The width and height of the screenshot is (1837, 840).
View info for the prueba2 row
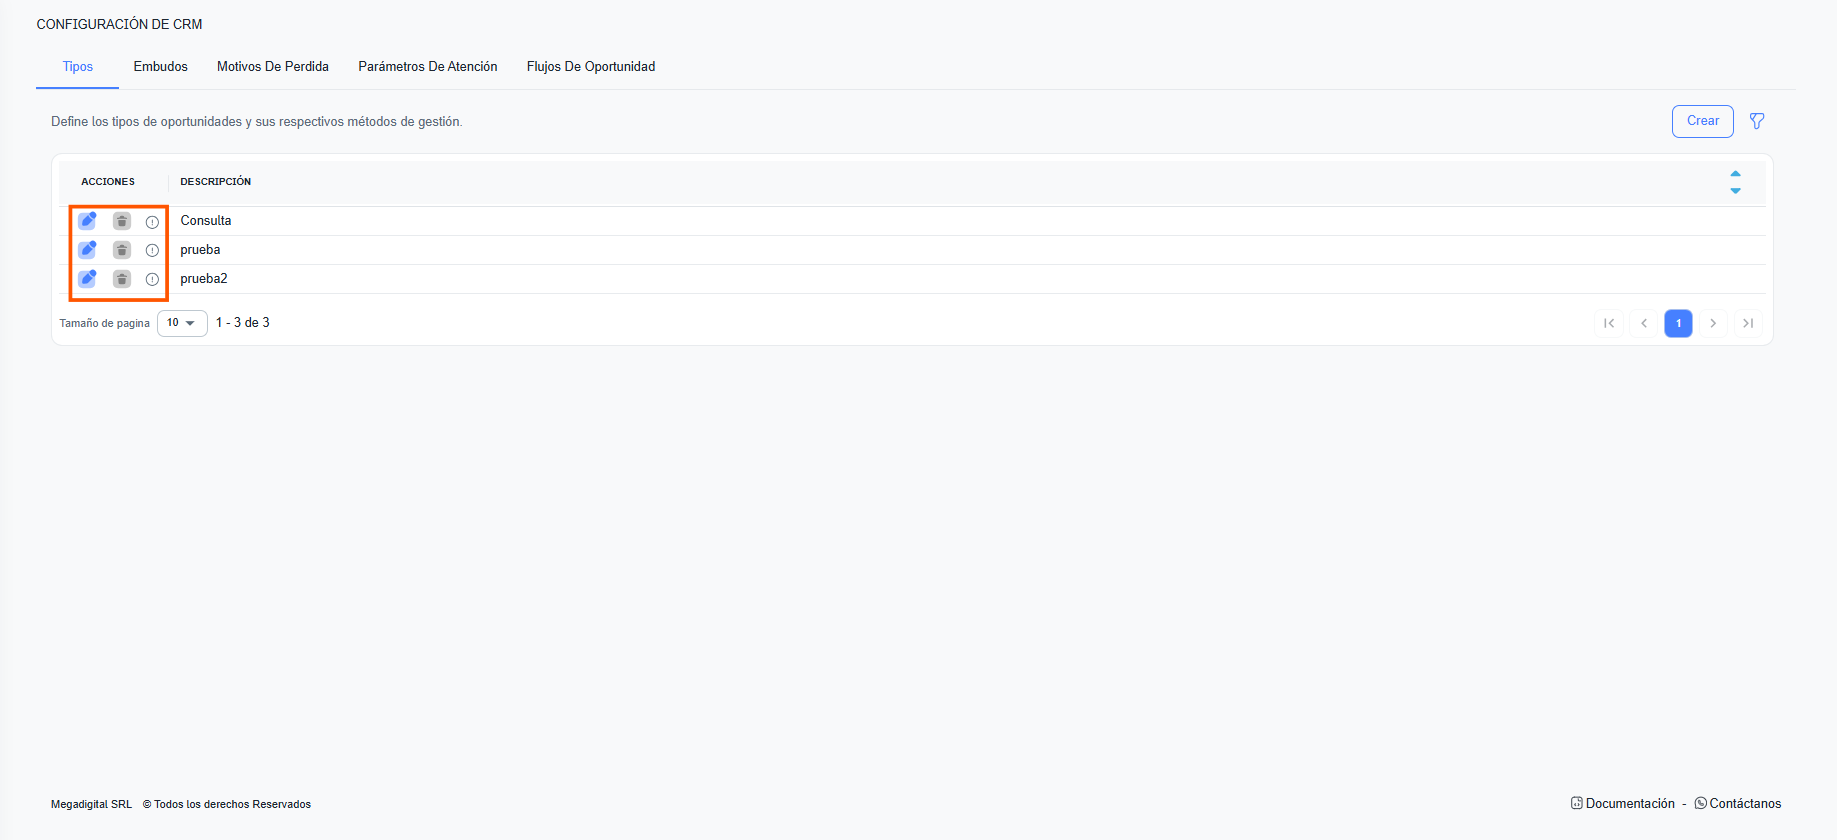(152, 280)
